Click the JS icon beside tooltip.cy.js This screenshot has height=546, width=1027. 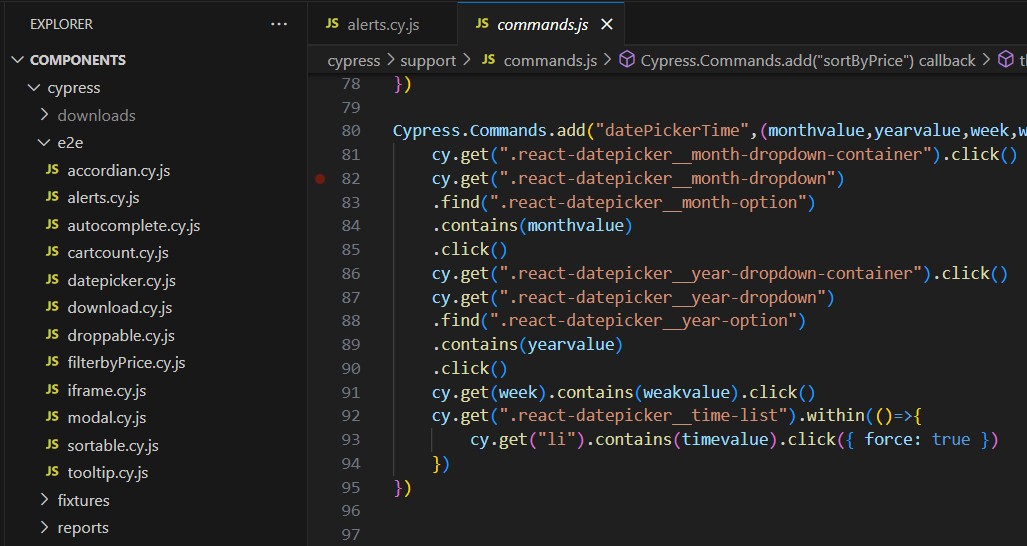click(52, 472)
